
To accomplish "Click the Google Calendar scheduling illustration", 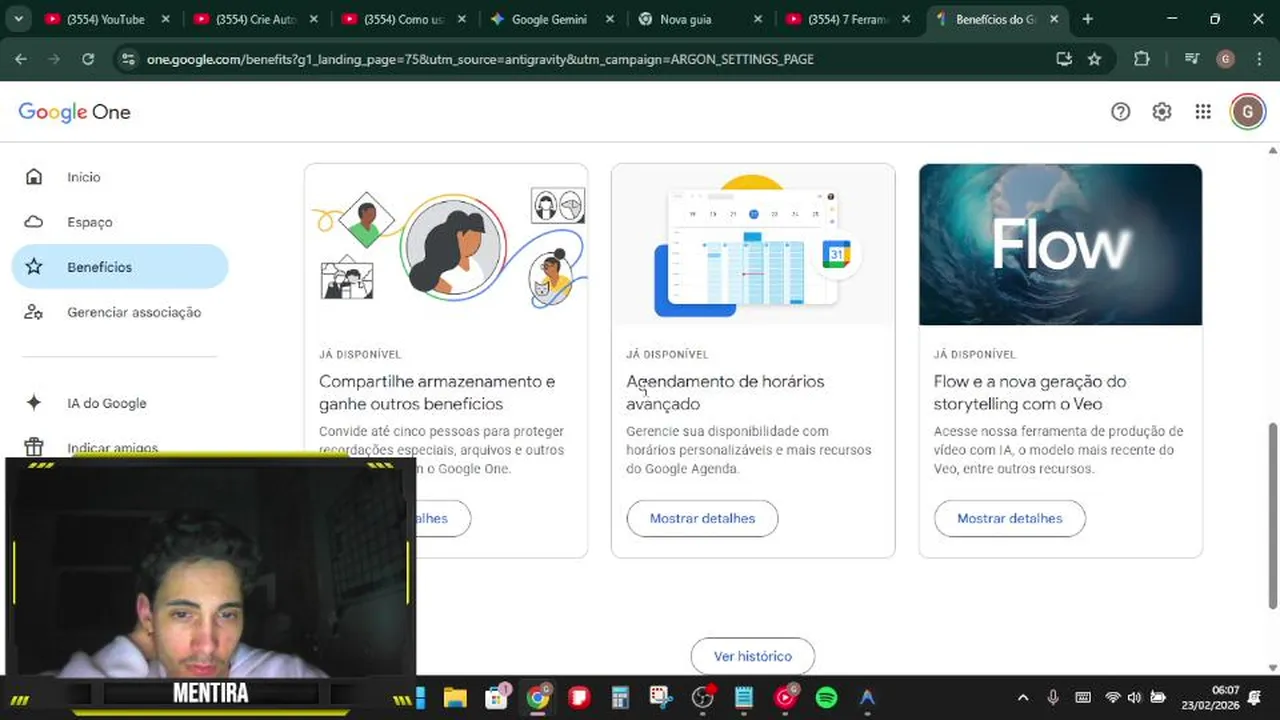I will (753, 244).
